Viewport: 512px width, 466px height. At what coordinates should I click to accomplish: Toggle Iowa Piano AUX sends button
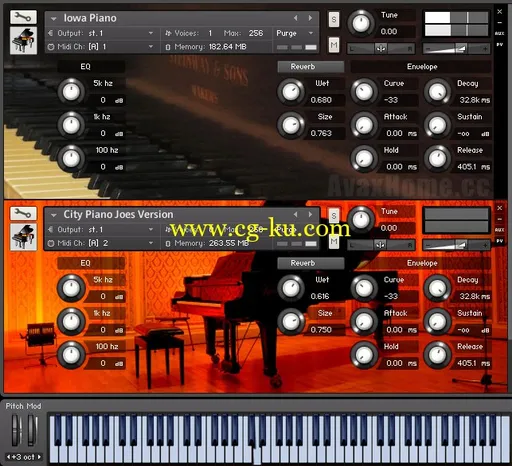pos(499,34)
